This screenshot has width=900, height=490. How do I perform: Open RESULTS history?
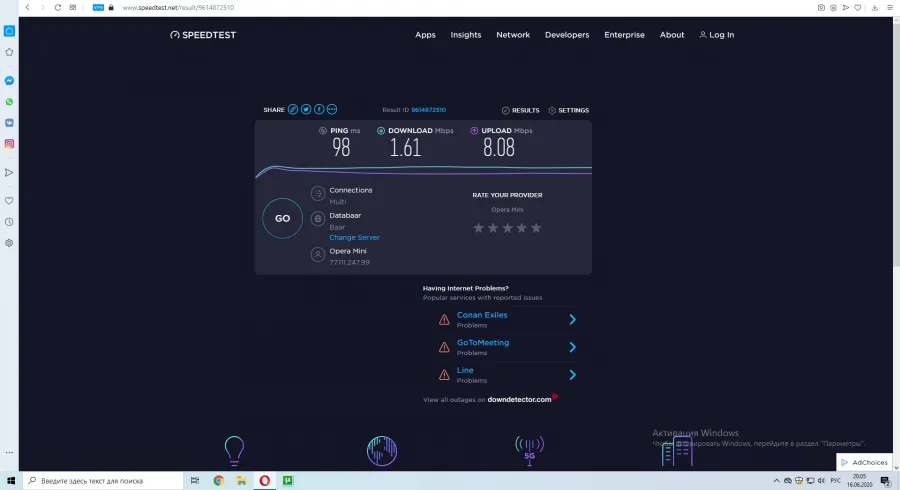pos(521,110)
